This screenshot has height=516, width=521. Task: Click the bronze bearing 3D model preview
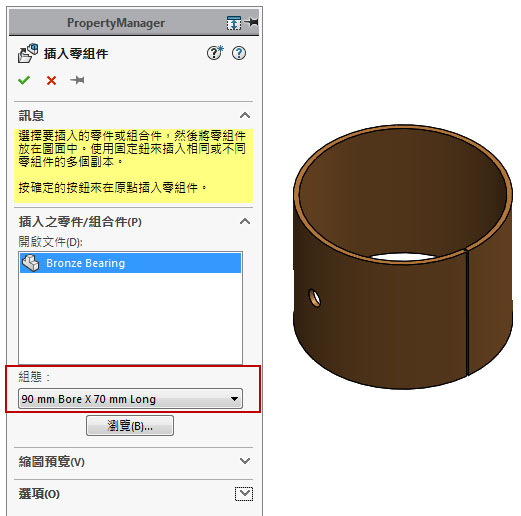[403, 257]
